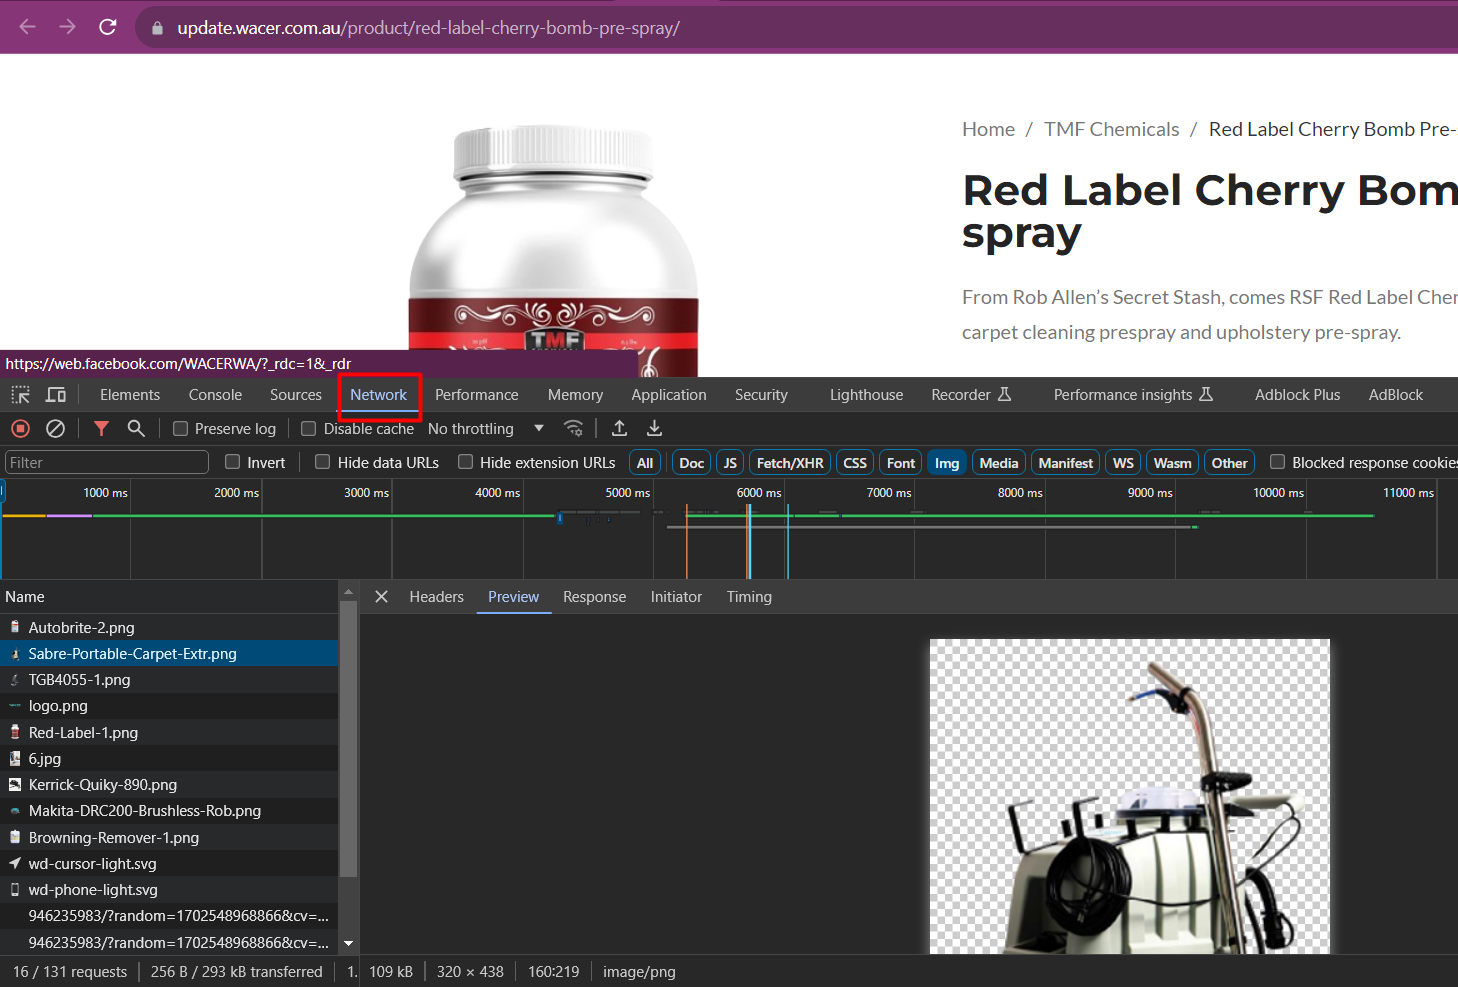Select TGB4055-1.png request row

[169, 680]
